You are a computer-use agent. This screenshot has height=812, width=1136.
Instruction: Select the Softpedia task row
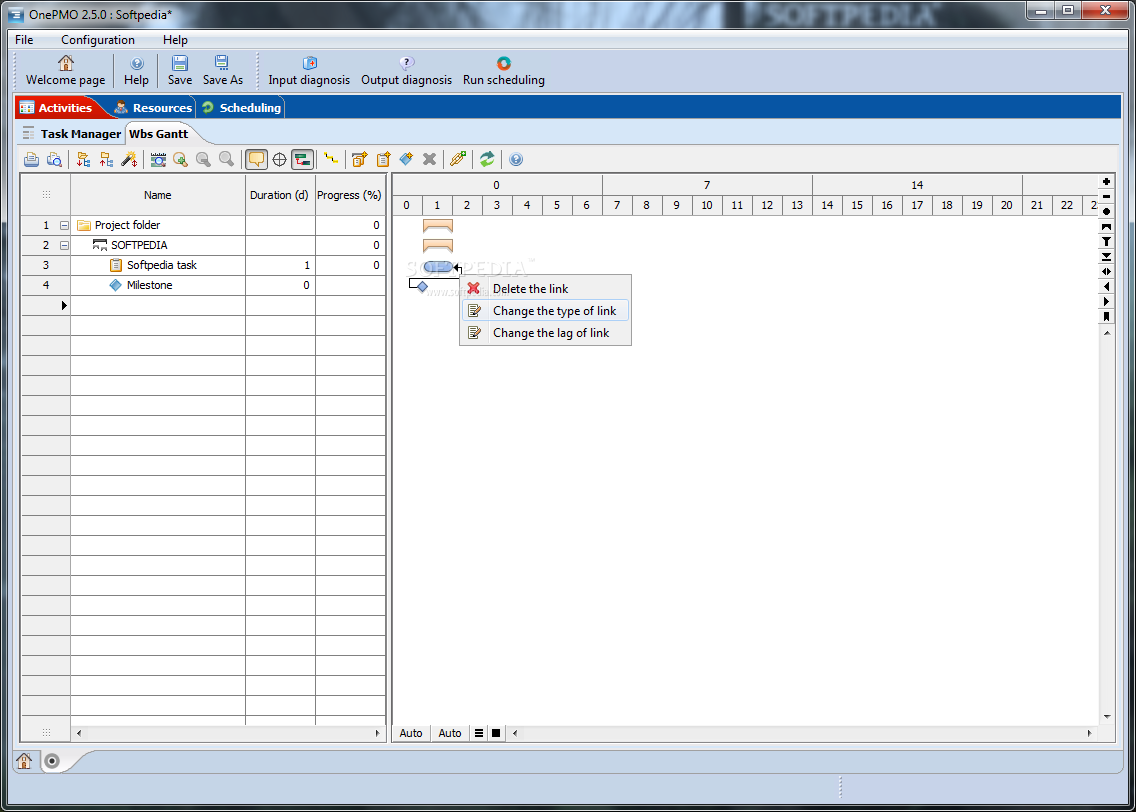pyautogui.click(x=203, y=265)
